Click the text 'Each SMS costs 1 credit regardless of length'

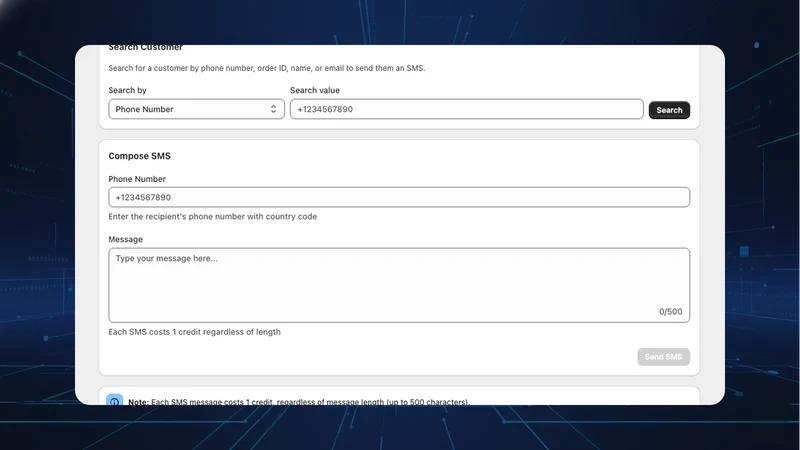click(194, 332)
